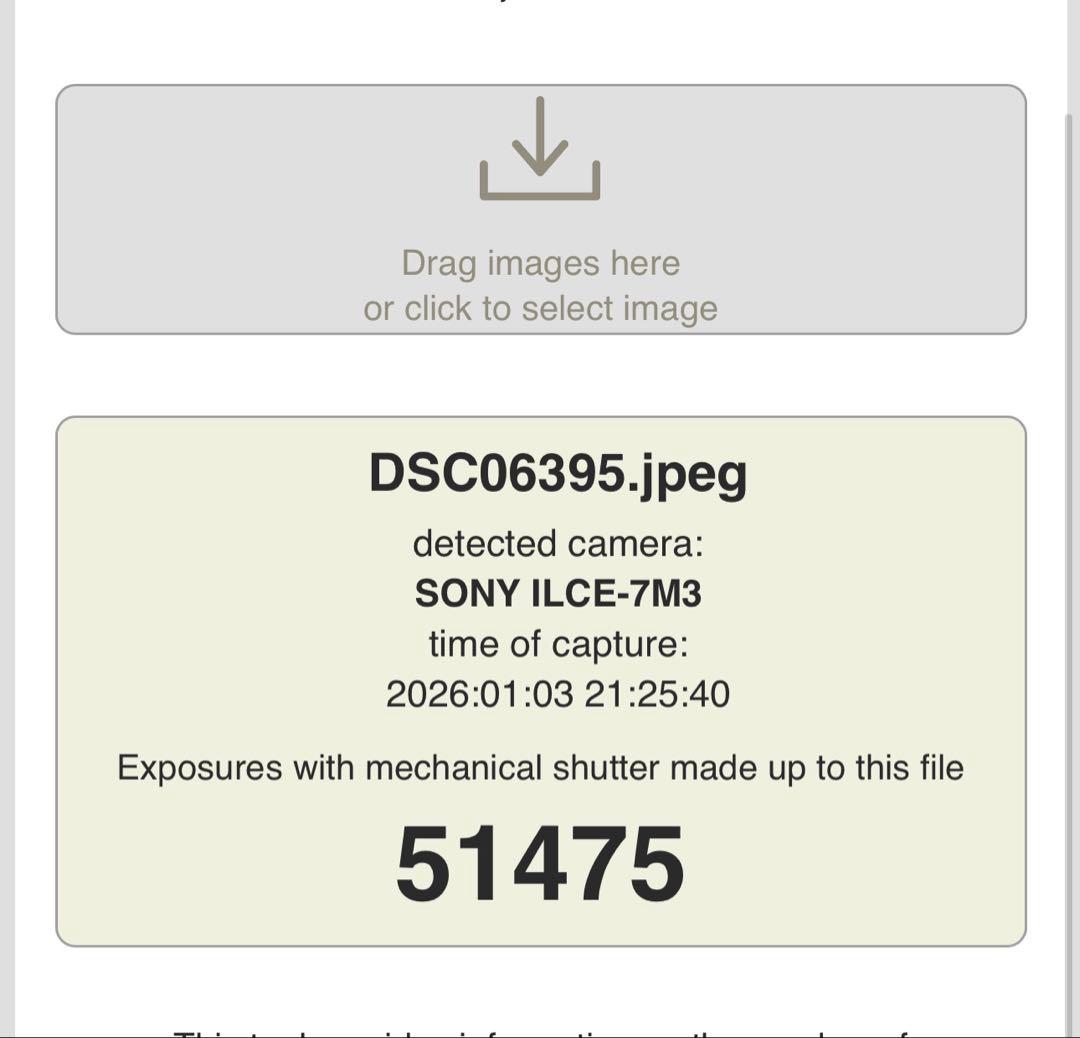Select the DSC06395.jpeg file name heading
The image size is (1080, 1038).
(558, 473)
